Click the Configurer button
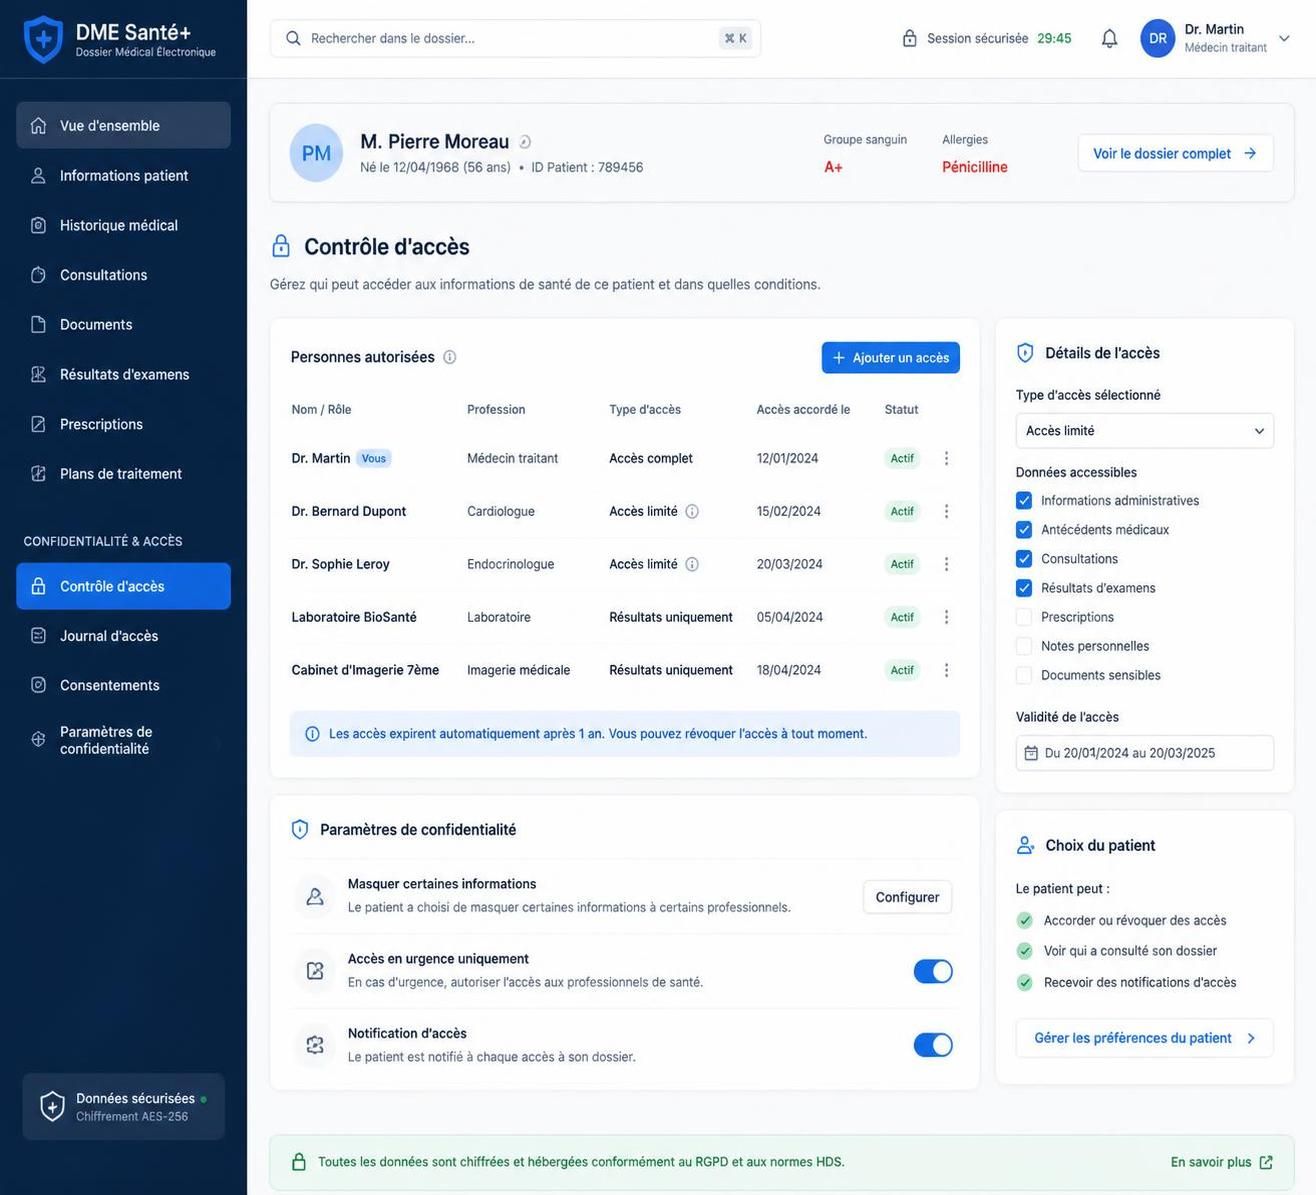This screenshot has width=1316, height=1195. (907, 897)
